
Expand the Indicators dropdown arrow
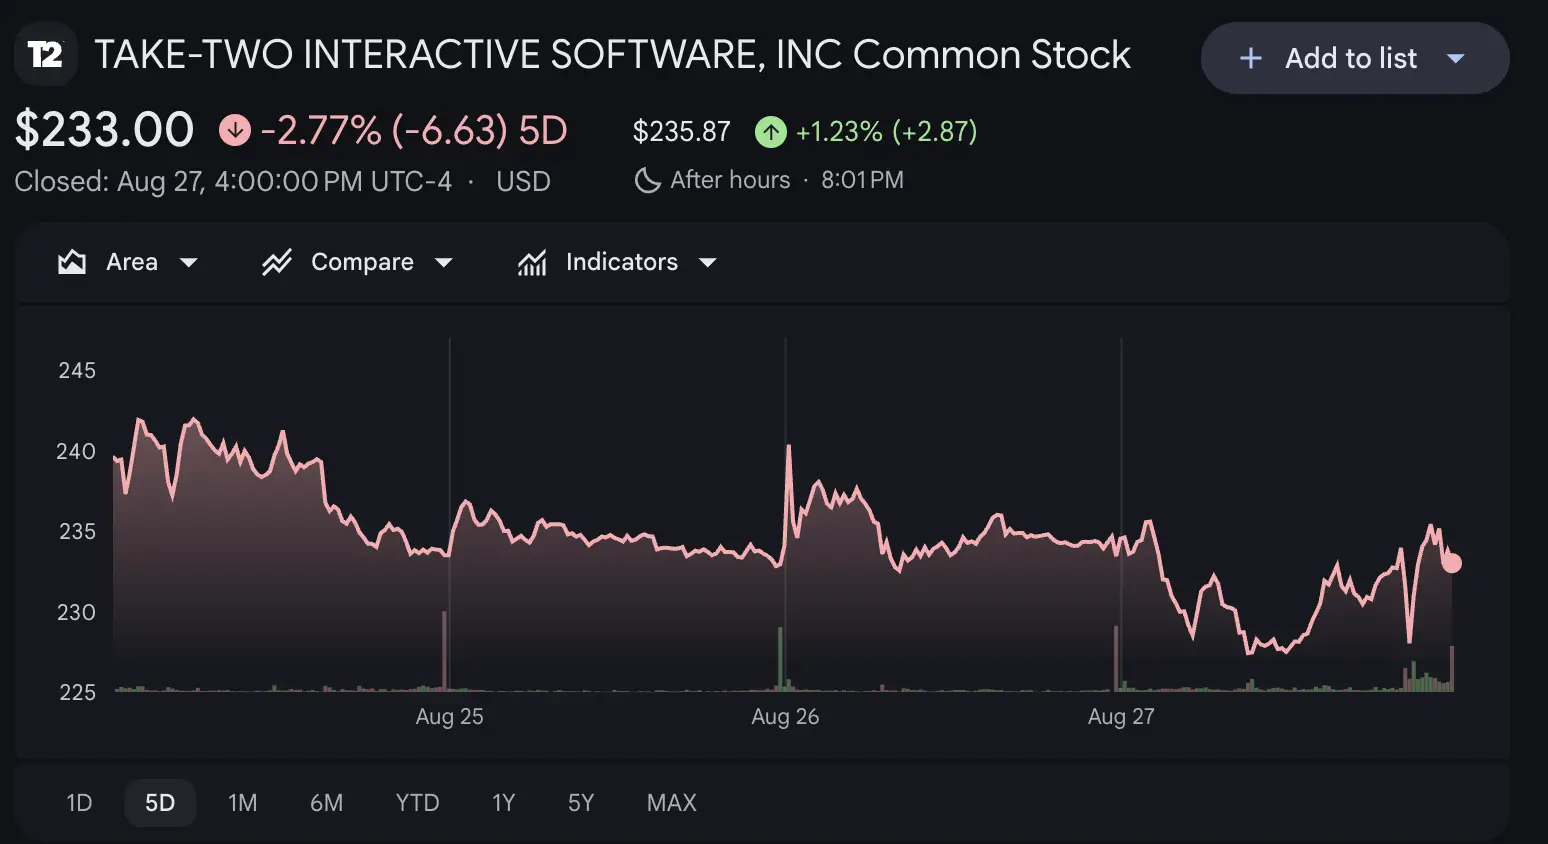click(708, 262)
